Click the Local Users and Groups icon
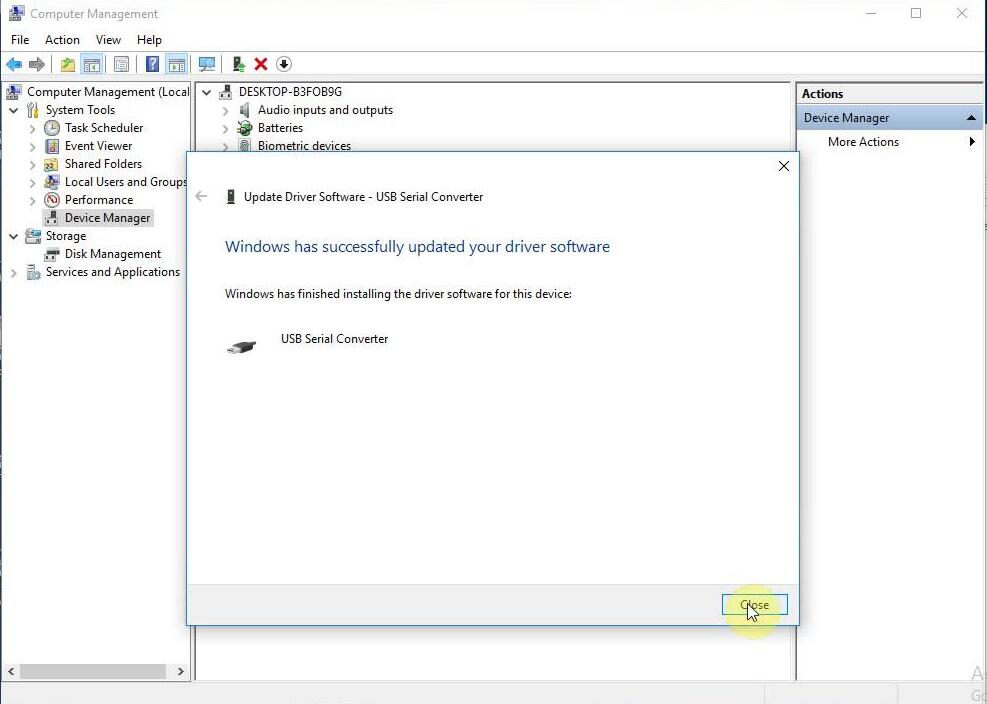The image size is (987, 704). point(52,182)
